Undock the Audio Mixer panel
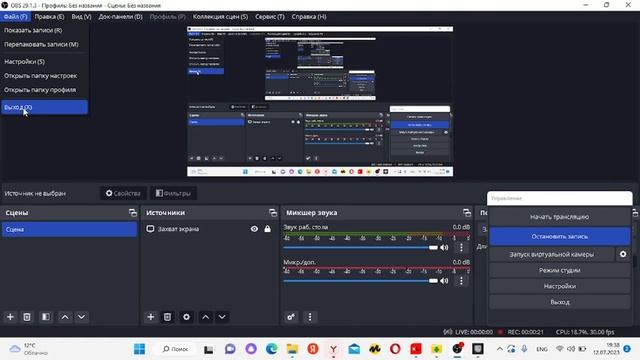640x360 pixels. point(467,213)
